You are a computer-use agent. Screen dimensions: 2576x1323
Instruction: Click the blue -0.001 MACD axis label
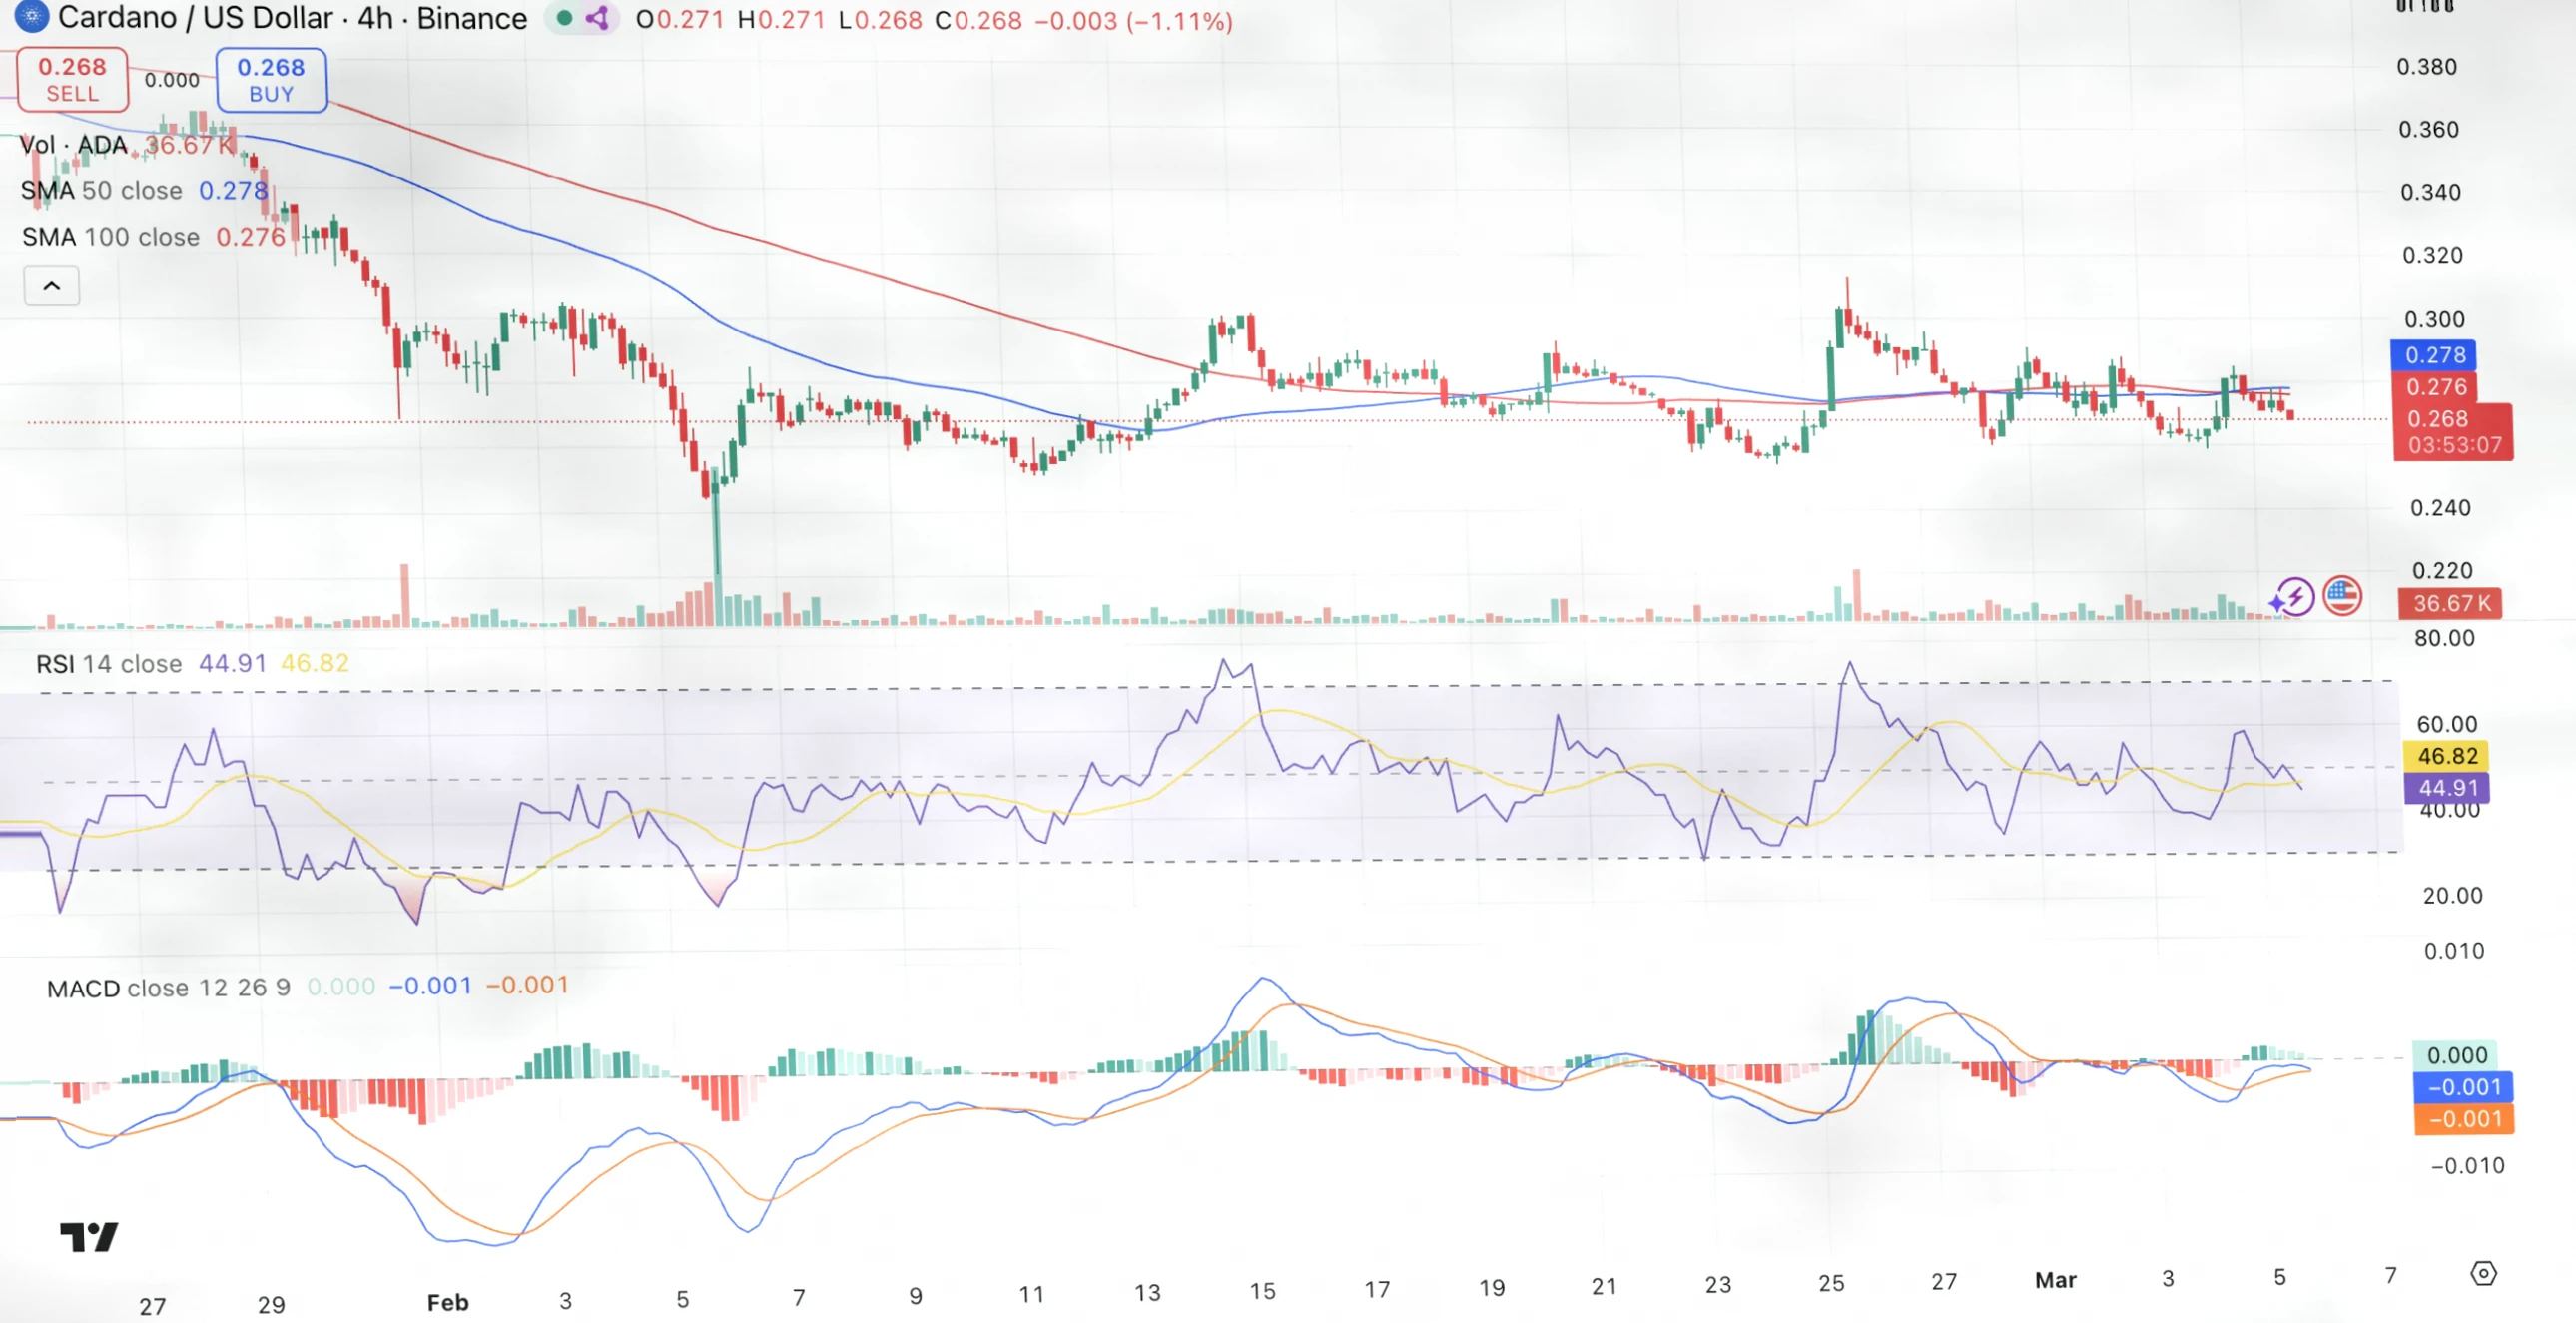pyautogui.click(x=2463, y=1087)
